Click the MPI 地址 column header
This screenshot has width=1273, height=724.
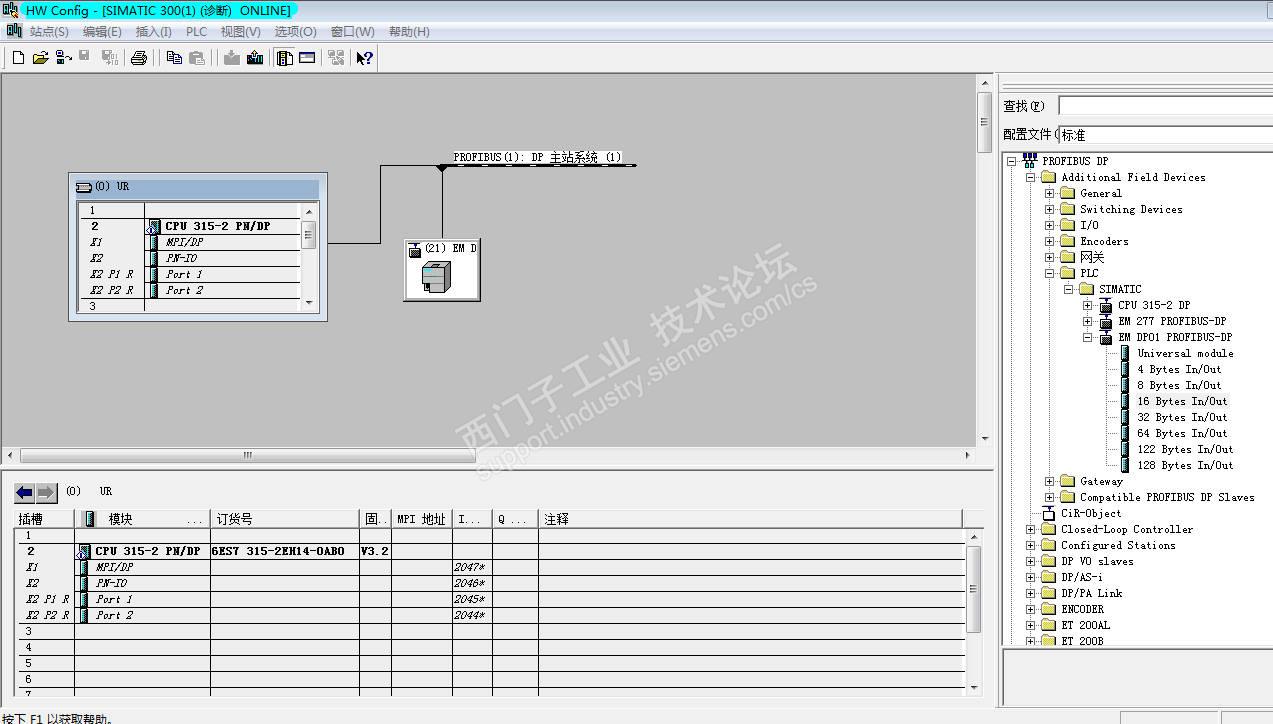pyautogui.click(x=422, y=519)
